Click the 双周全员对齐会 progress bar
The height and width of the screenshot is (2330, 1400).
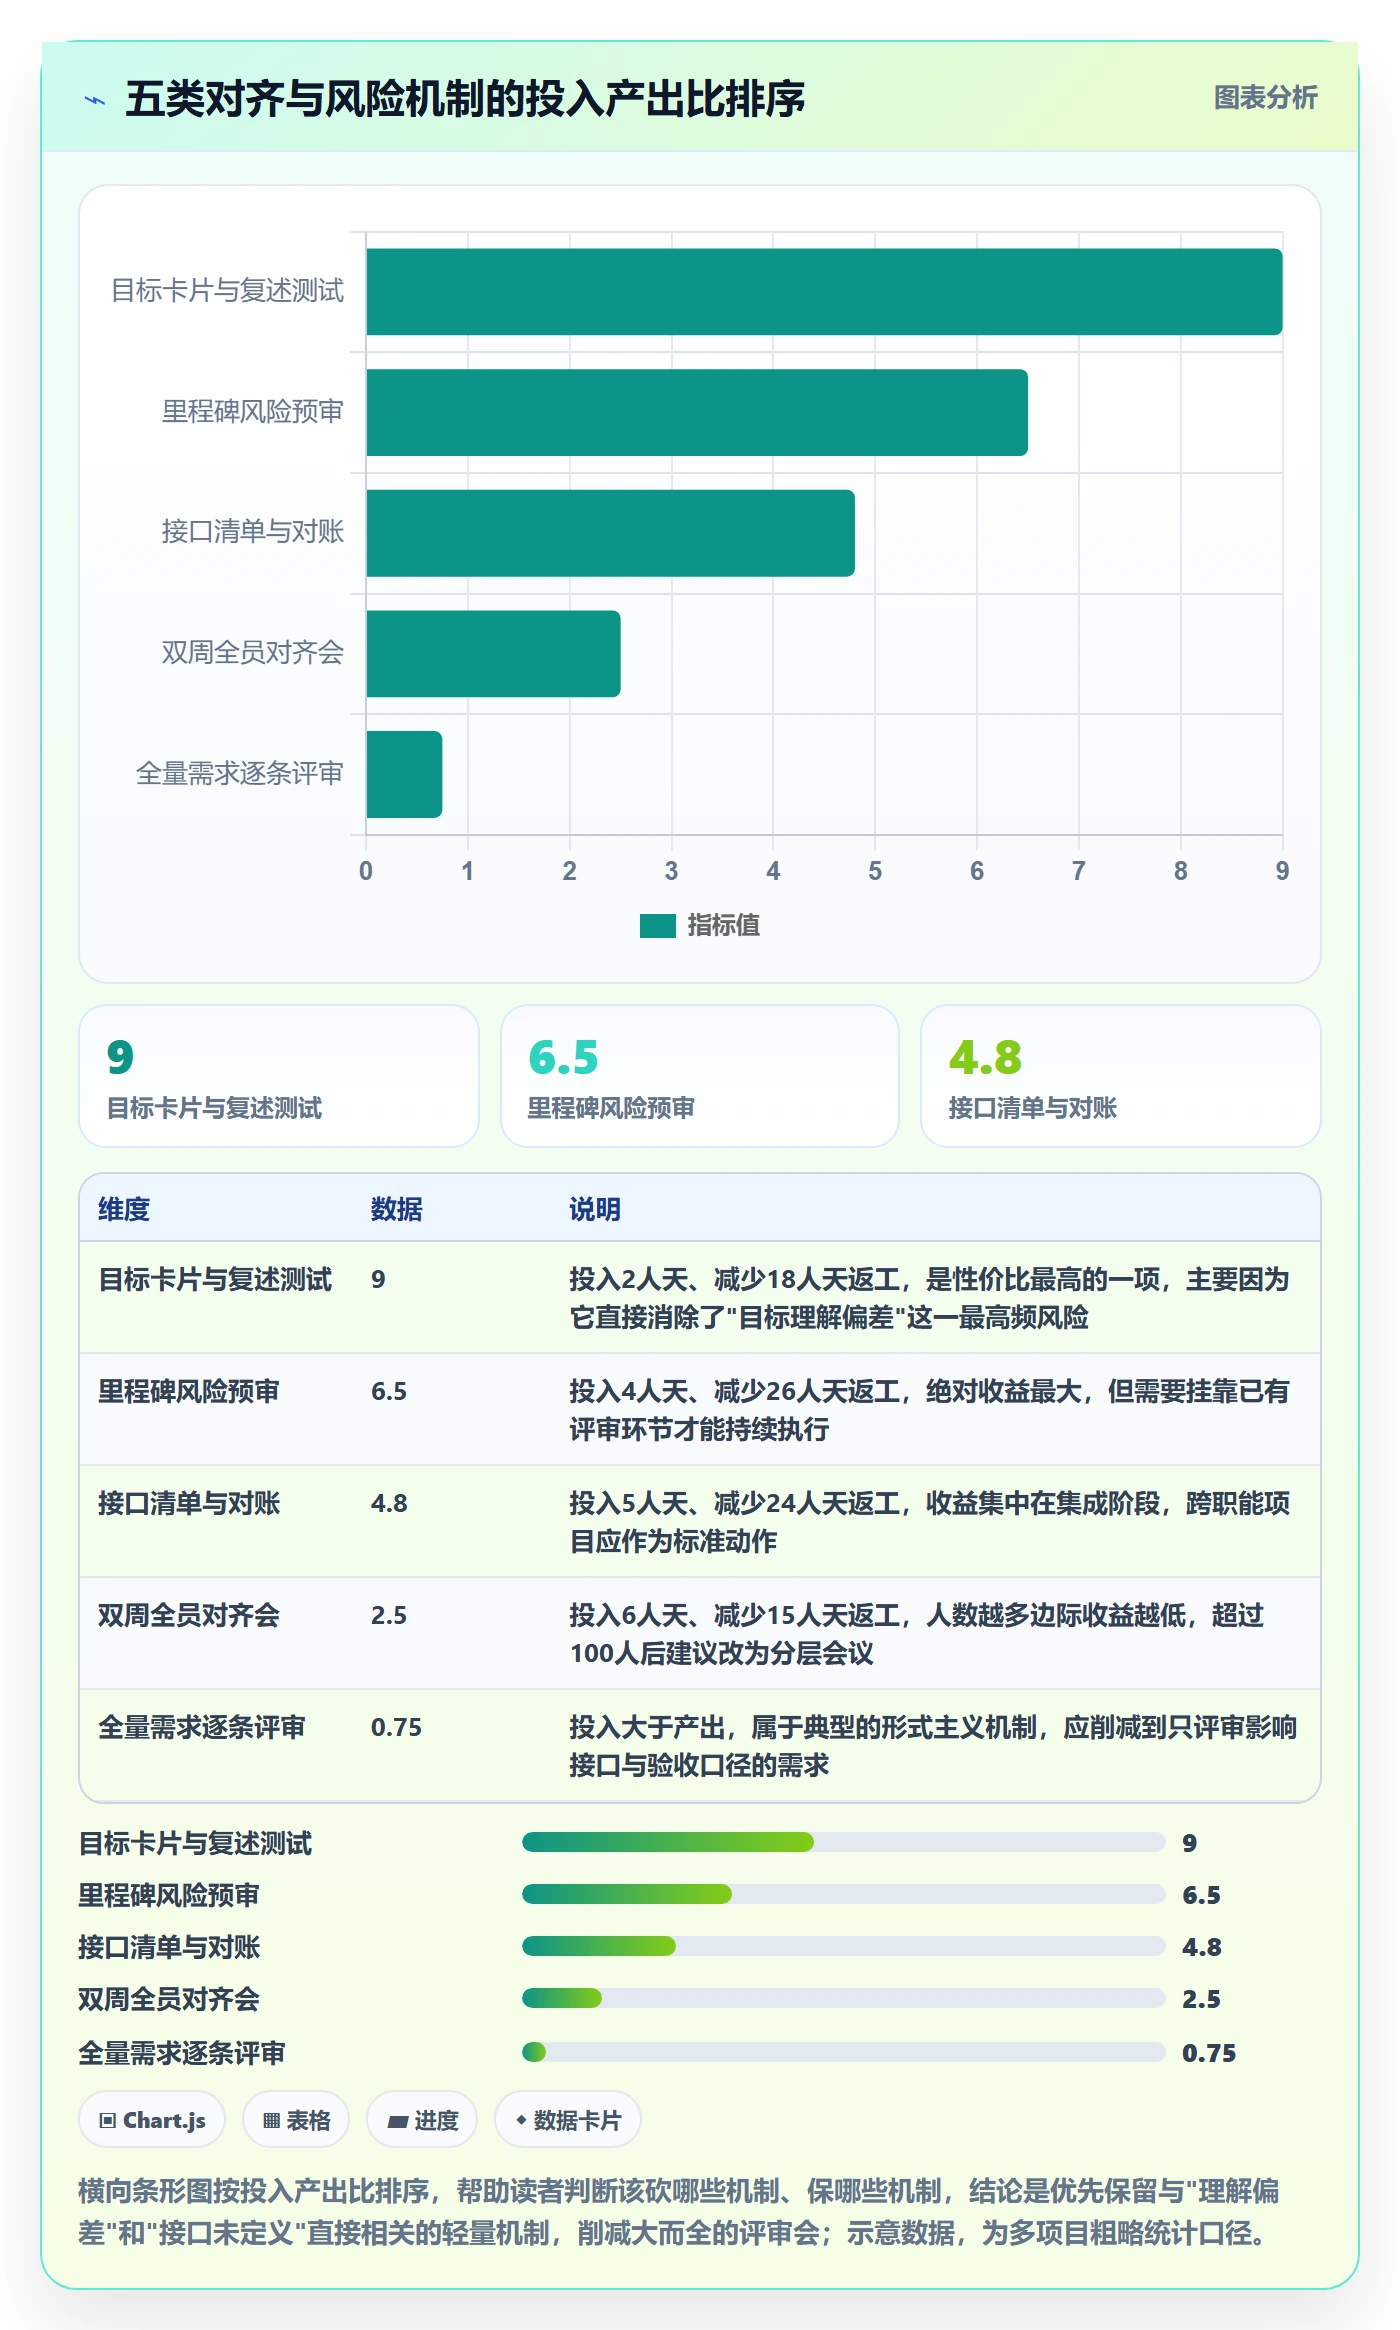coord(844,1998)
